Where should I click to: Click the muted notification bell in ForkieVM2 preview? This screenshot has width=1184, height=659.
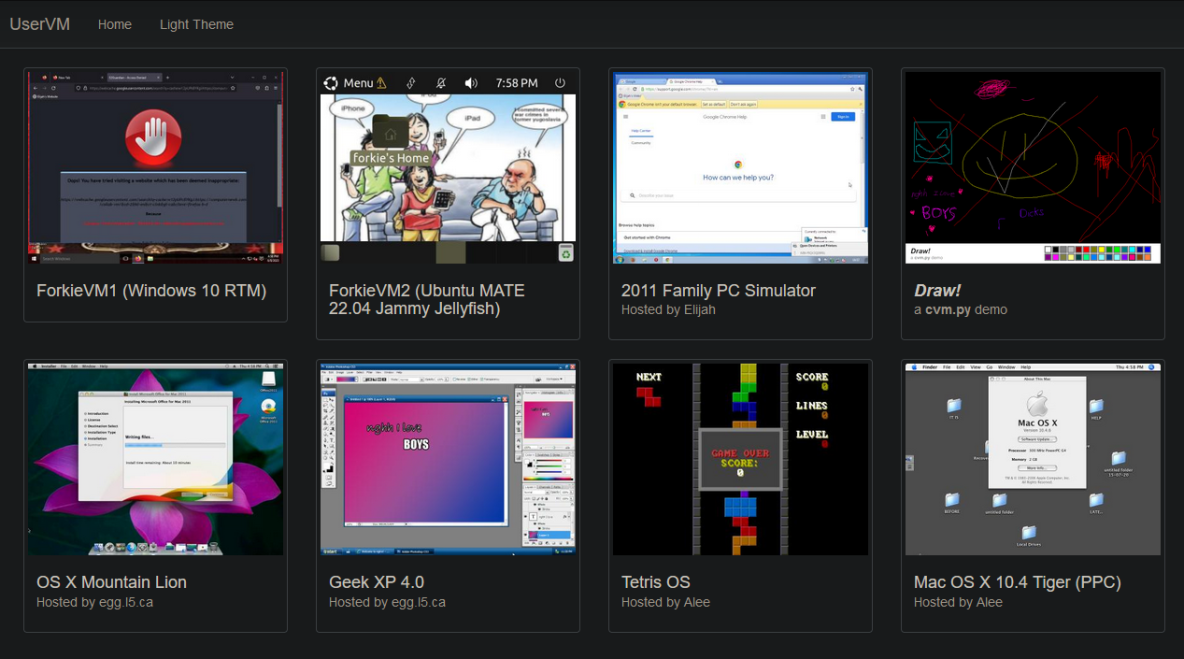coord(441,83)
